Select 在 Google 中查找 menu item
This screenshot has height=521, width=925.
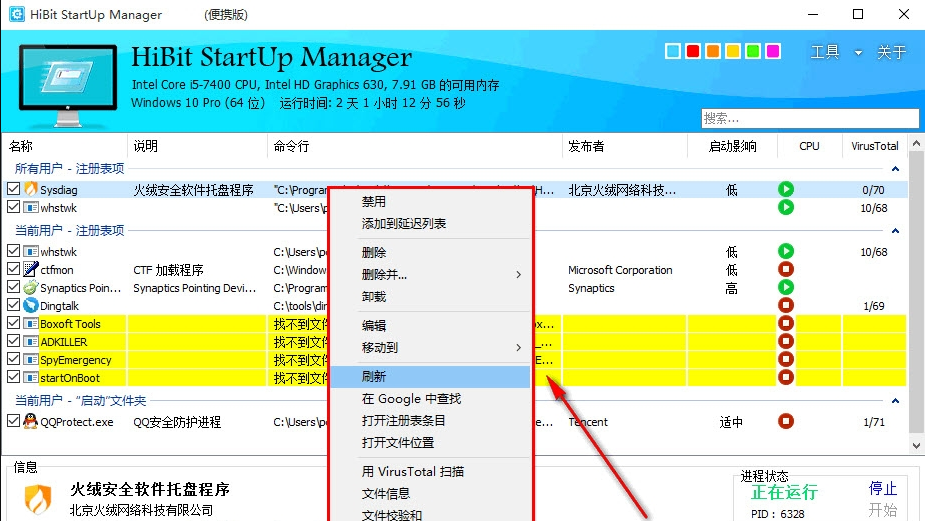(x=411, y=399)
